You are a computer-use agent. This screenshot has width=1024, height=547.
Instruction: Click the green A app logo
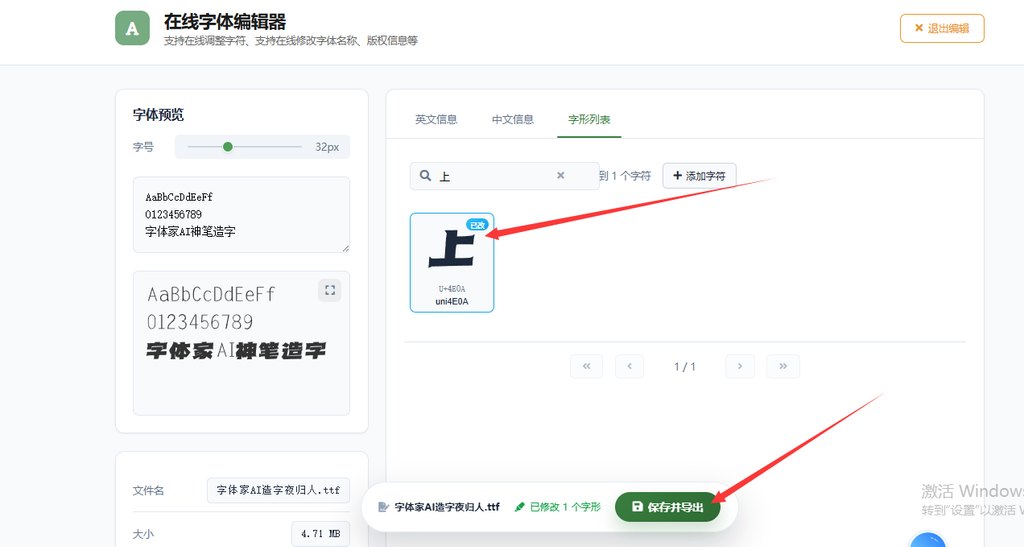[133, 28]
